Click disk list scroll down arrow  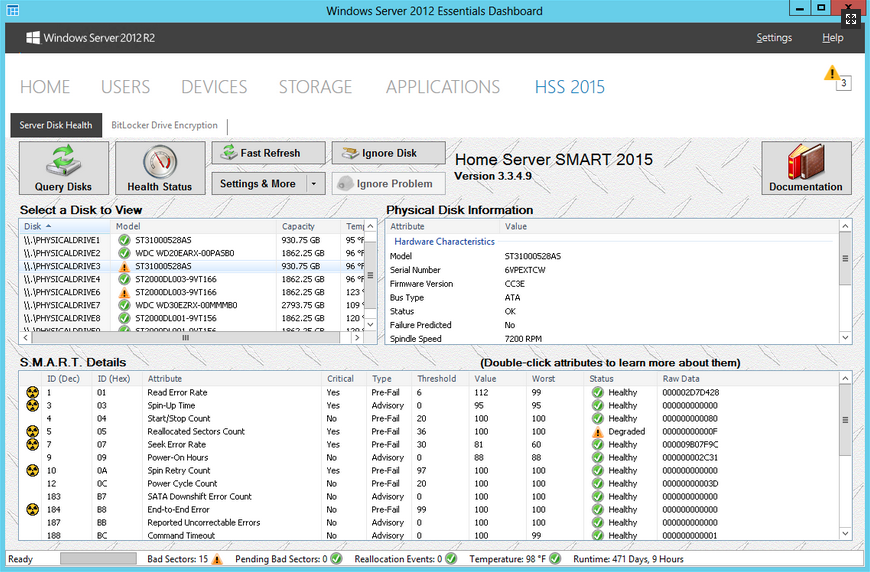(371, 325)
